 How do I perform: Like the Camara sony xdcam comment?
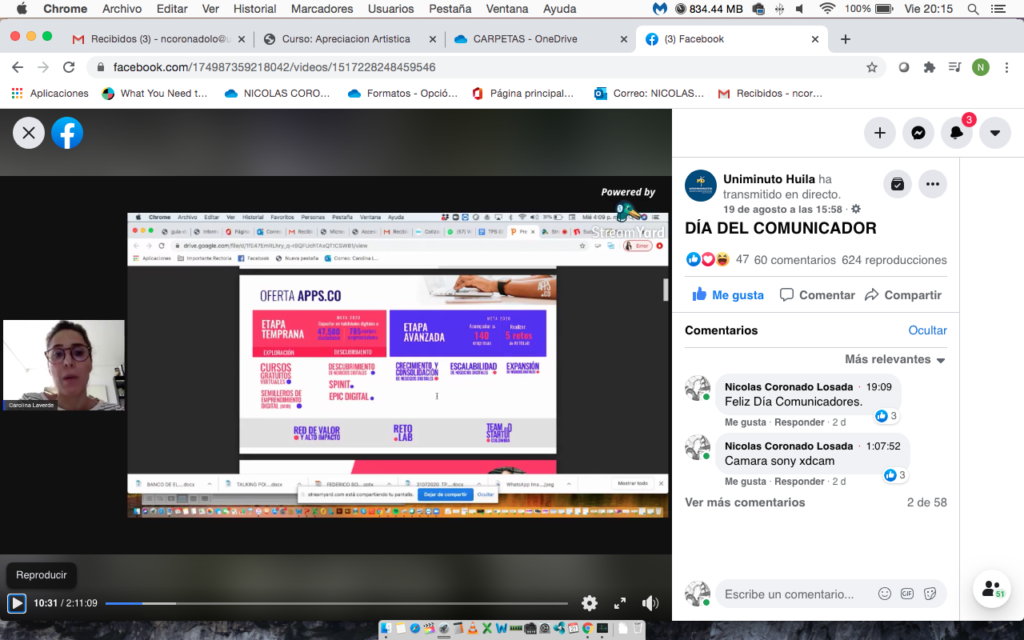(745, 481)
